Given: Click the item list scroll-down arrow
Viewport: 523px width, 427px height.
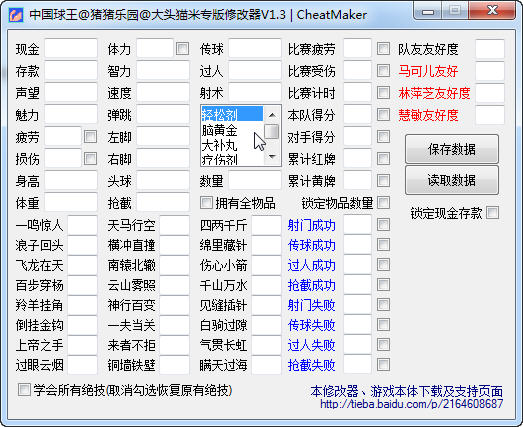Looking at the screenshot, I should (272, 157).
